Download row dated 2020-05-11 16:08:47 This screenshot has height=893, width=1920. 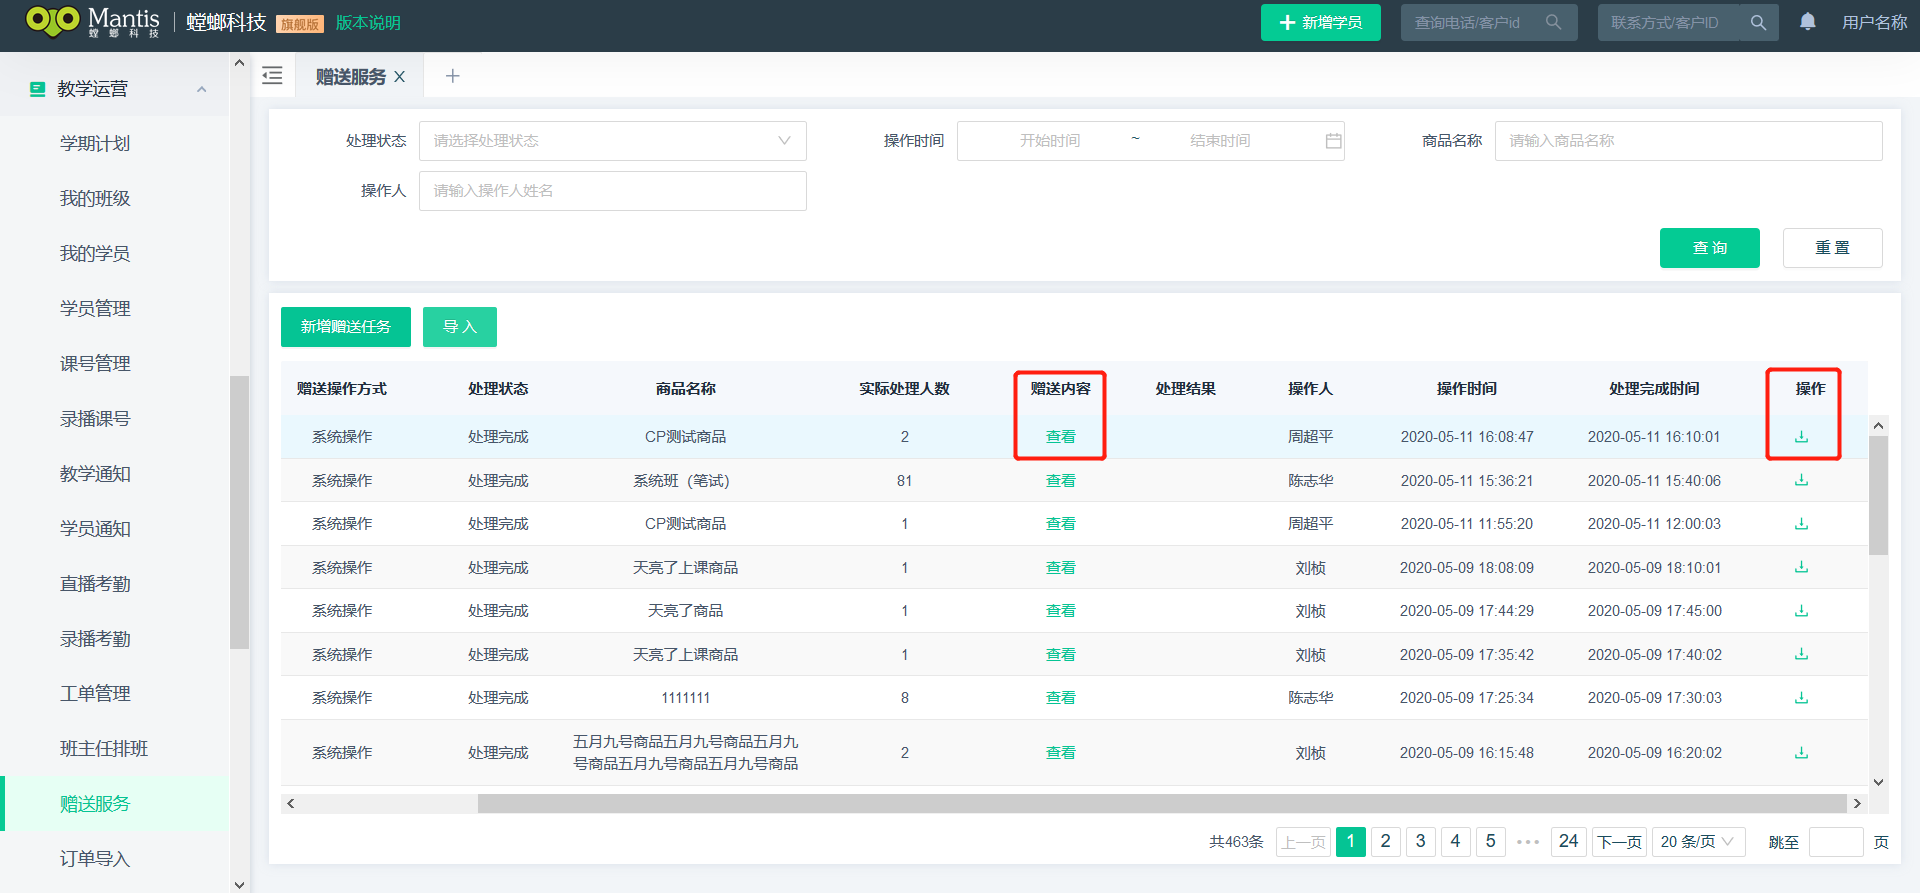click(1801, 437)
